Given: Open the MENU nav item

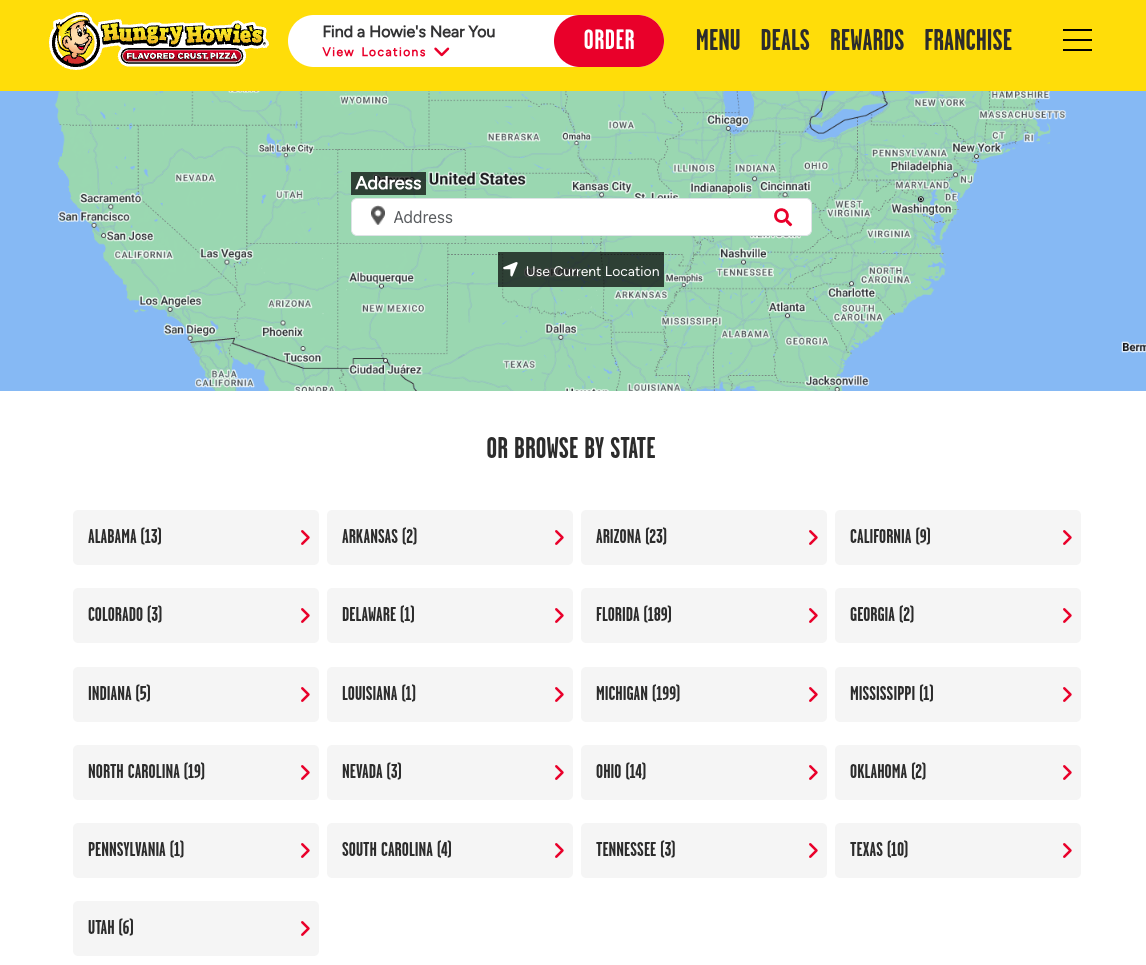Looking at the screenshot, I should (x=718, y=40).
